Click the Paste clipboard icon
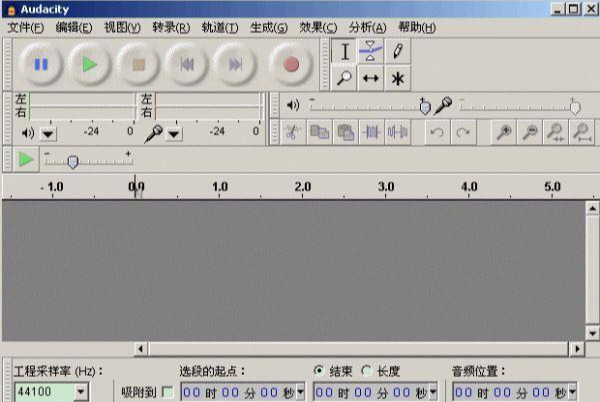This screenshot has width=600, height=402. coord(346,132)
